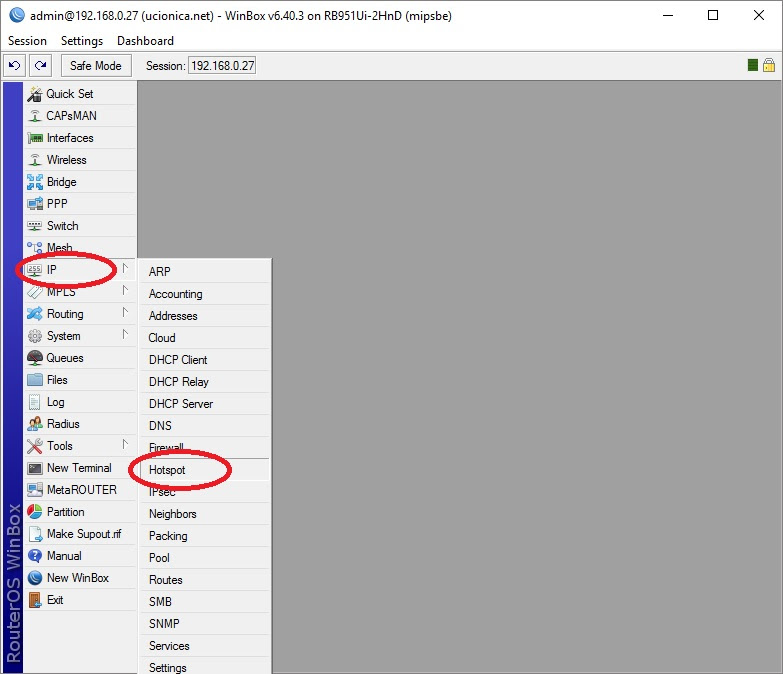
Task: Open the Bridge configuration
Action: [80, 182]
